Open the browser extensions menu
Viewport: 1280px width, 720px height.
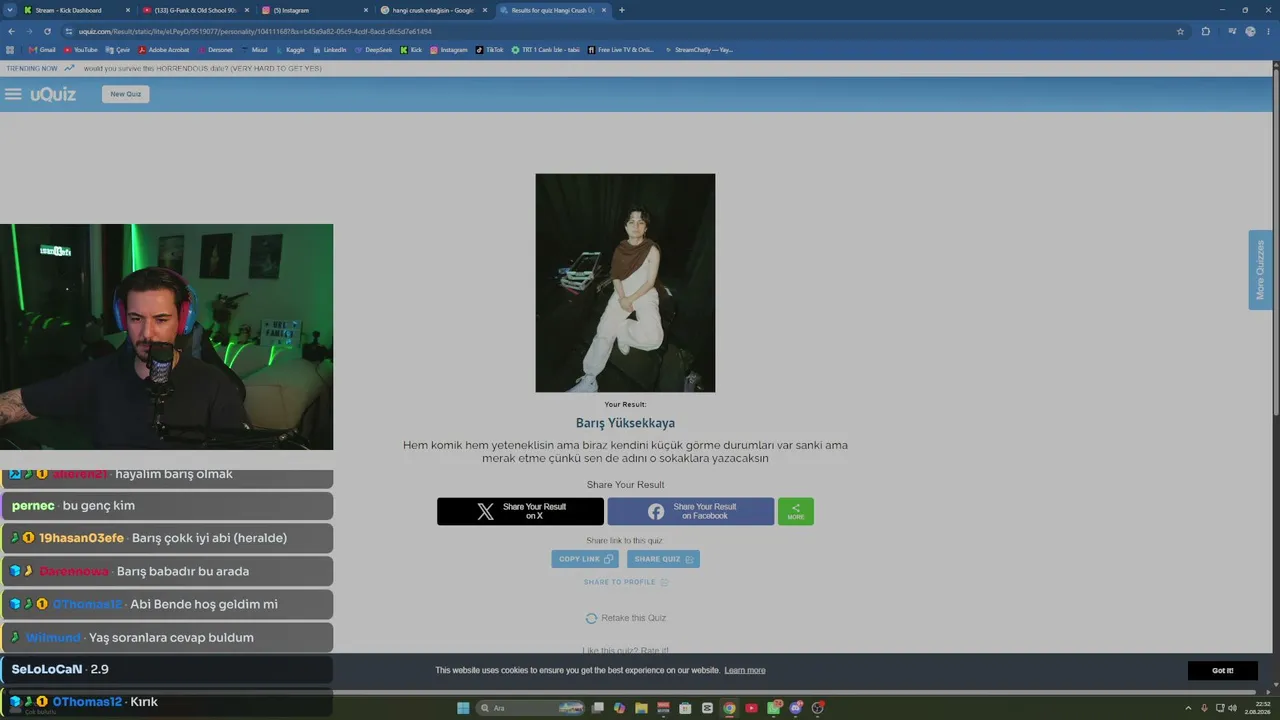pos(1206,31)
